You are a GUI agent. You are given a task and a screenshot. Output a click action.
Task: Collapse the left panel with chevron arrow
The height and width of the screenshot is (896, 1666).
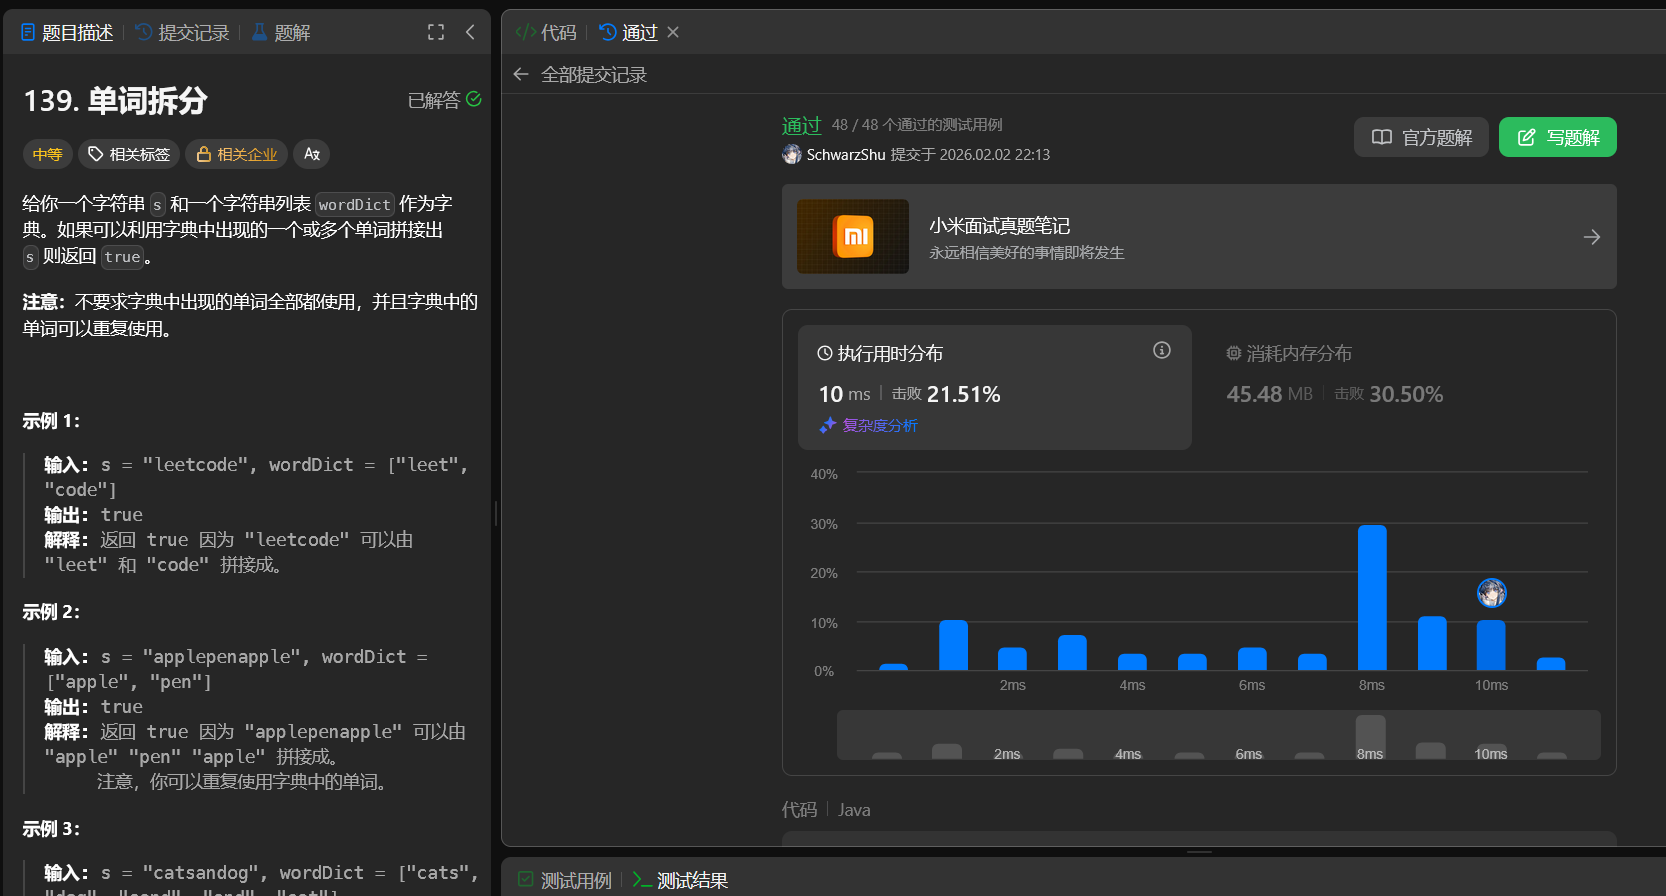470,32
